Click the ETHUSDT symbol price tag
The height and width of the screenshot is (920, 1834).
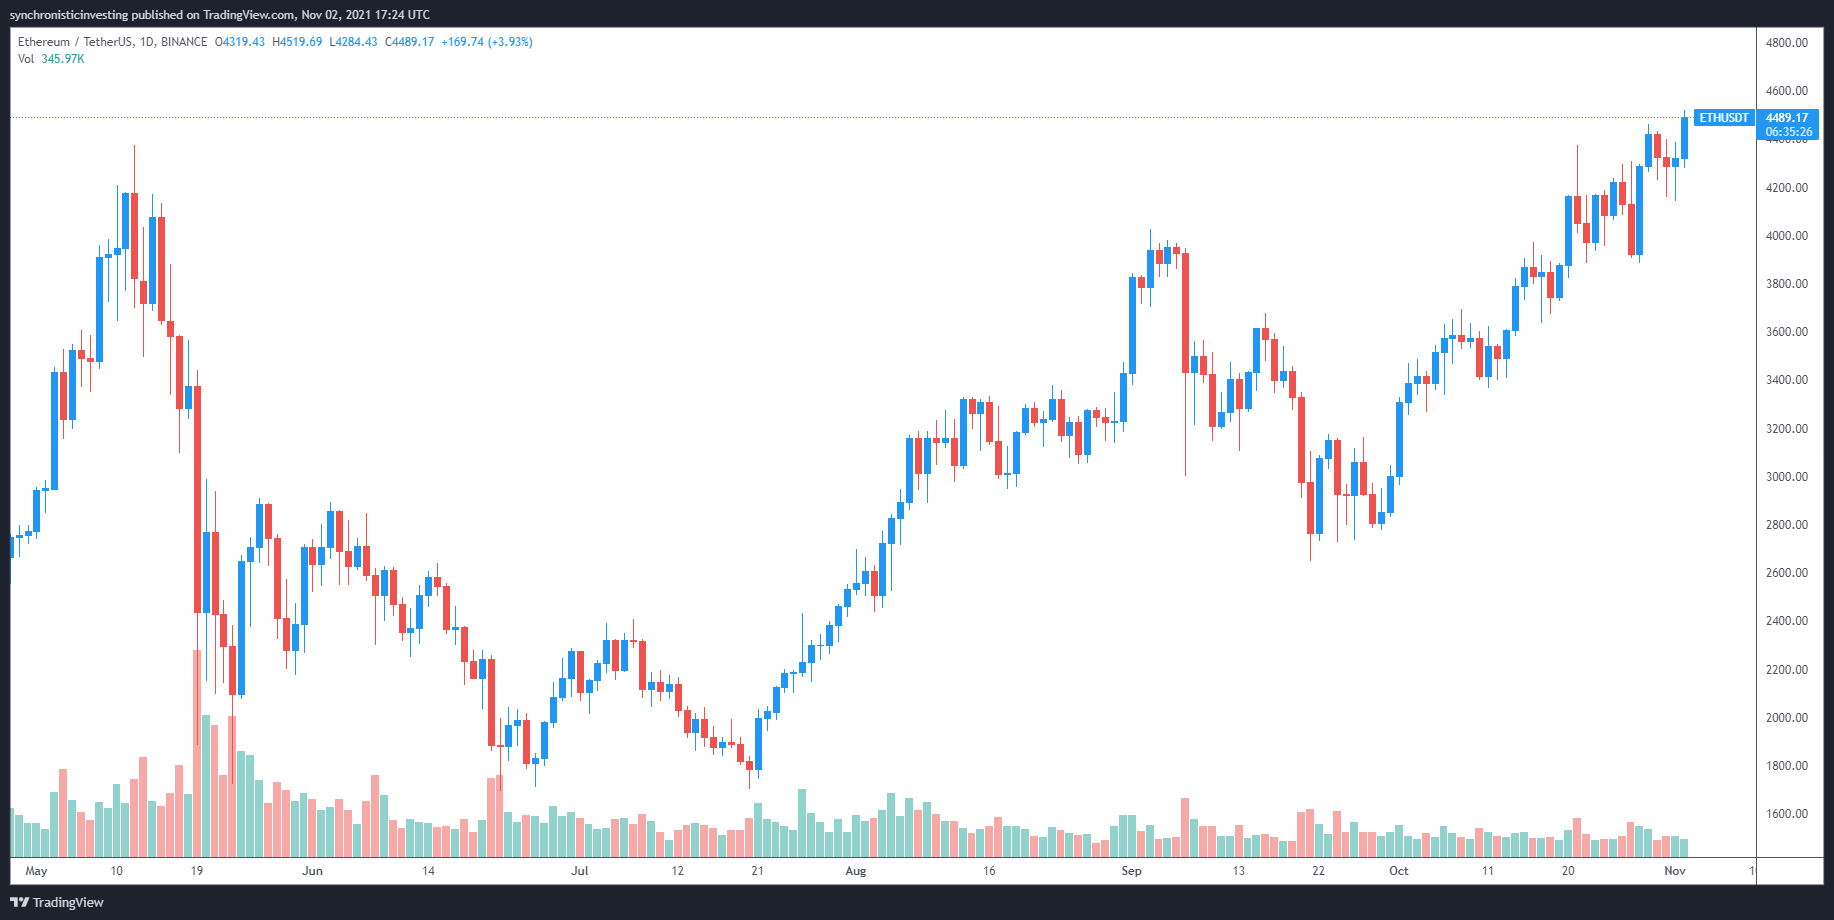[1724, 118]
